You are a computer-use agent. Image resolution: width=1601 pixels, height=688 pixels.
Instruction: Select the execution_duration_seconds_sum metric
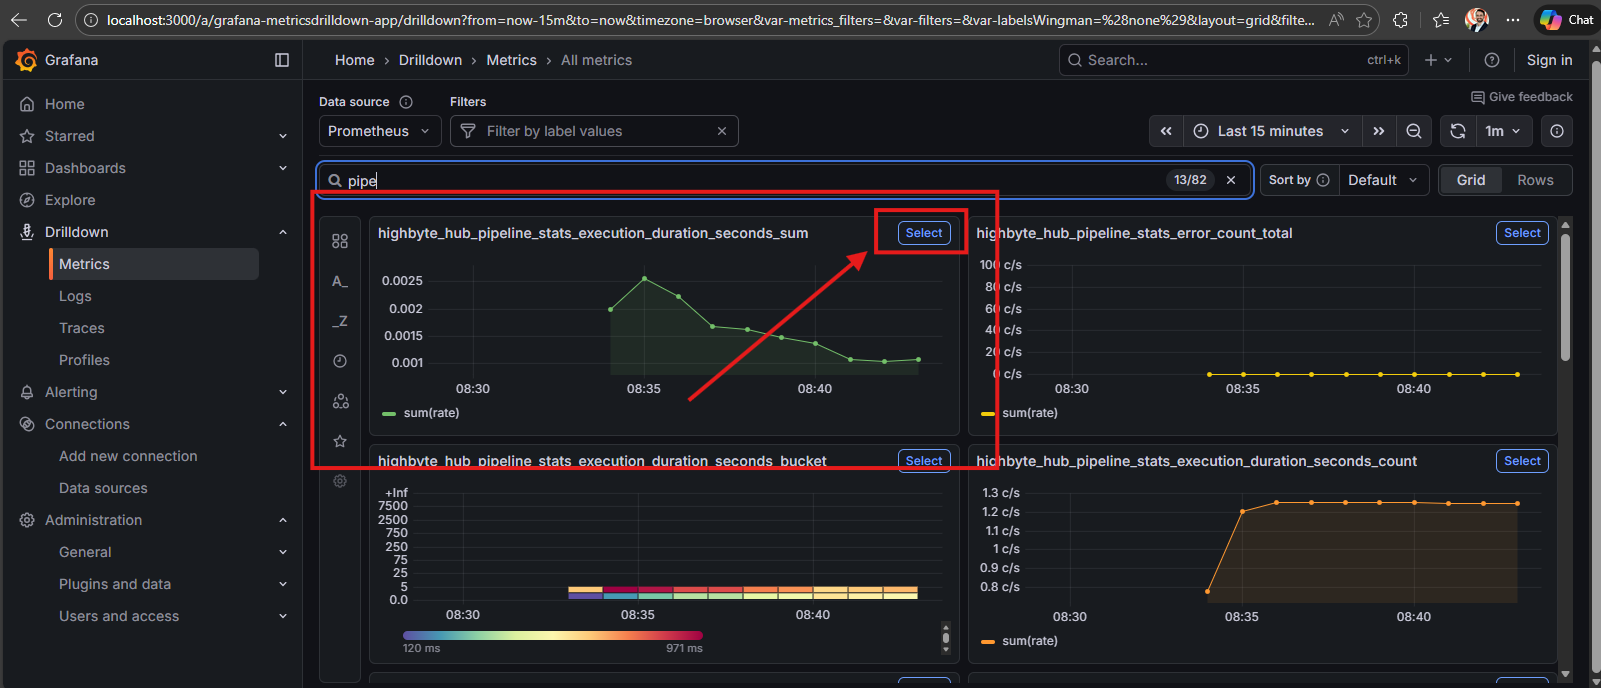pyautogui.click(x=923, y=233)
